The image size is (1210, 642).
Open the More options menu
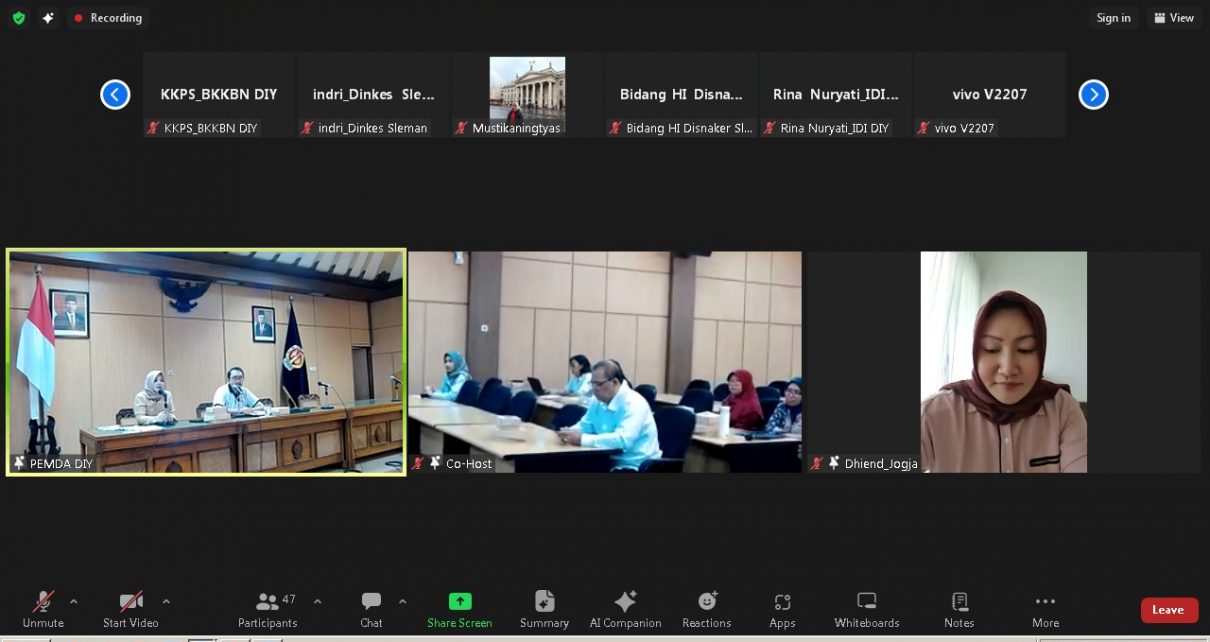[1045, 609]
